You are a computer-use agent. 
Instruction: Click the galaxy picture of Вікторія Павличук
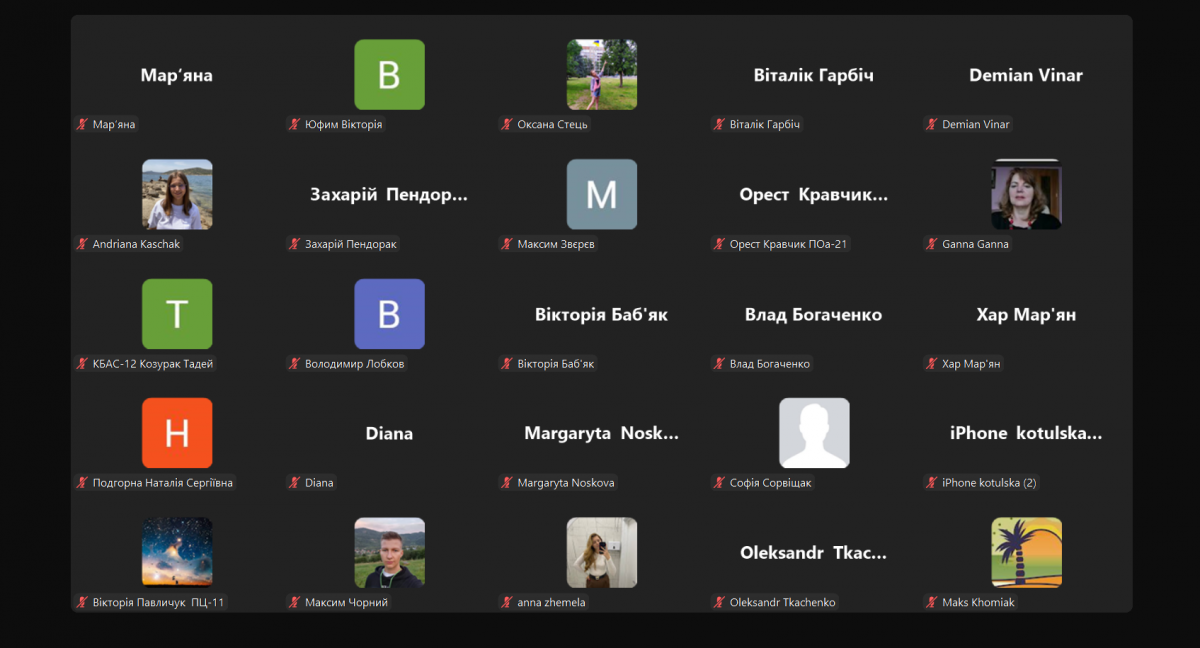pos(177,552)
